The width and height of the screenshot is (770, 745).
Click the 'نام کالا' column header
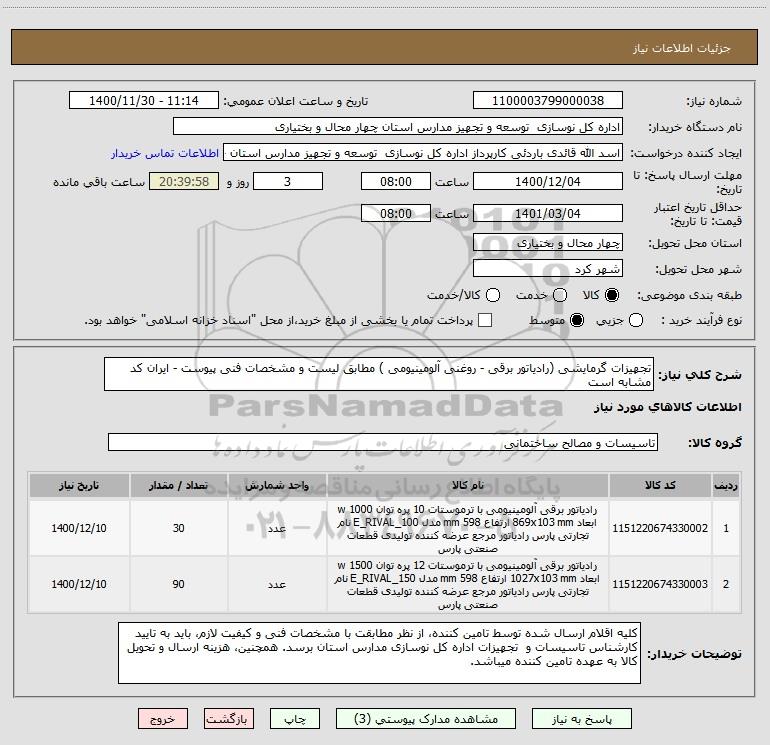pyautogui.click(x=468, y=485)
